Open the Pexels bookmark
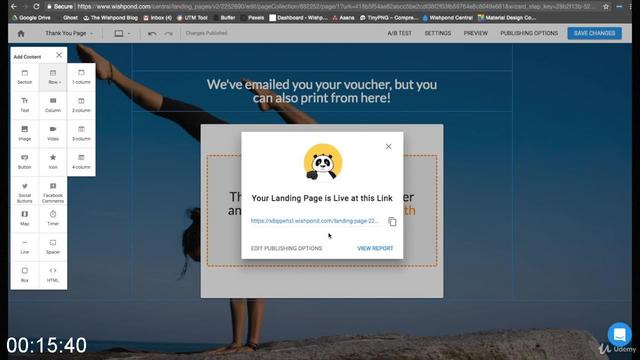Screen dimensions: 640x360 click(x=253, y=18)
